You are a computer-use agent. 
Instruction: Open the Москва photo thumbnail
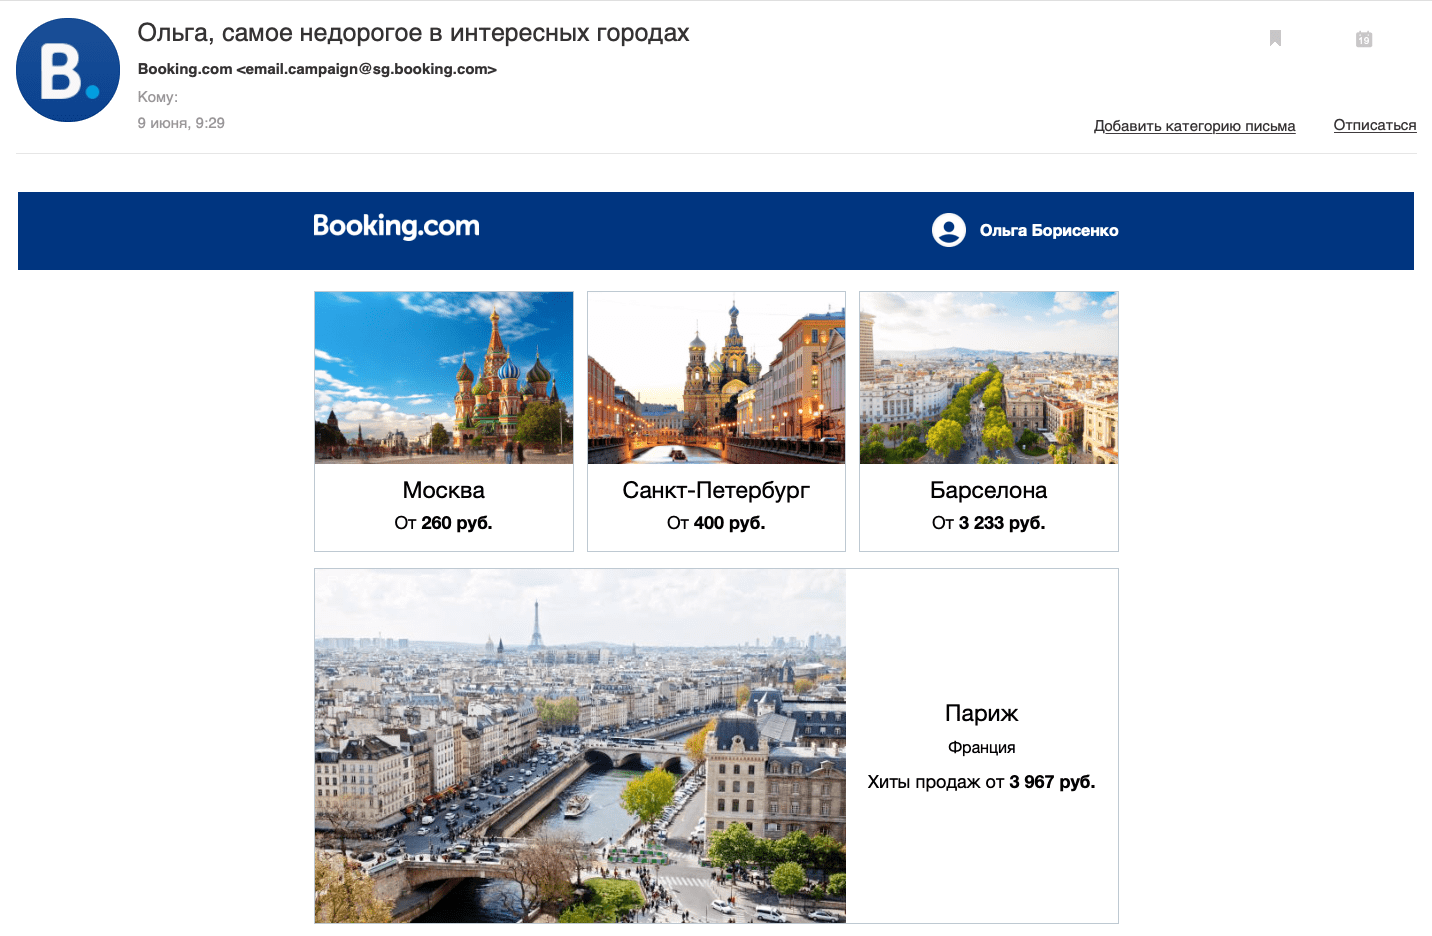pyautogui.click(x=444, y=378)
